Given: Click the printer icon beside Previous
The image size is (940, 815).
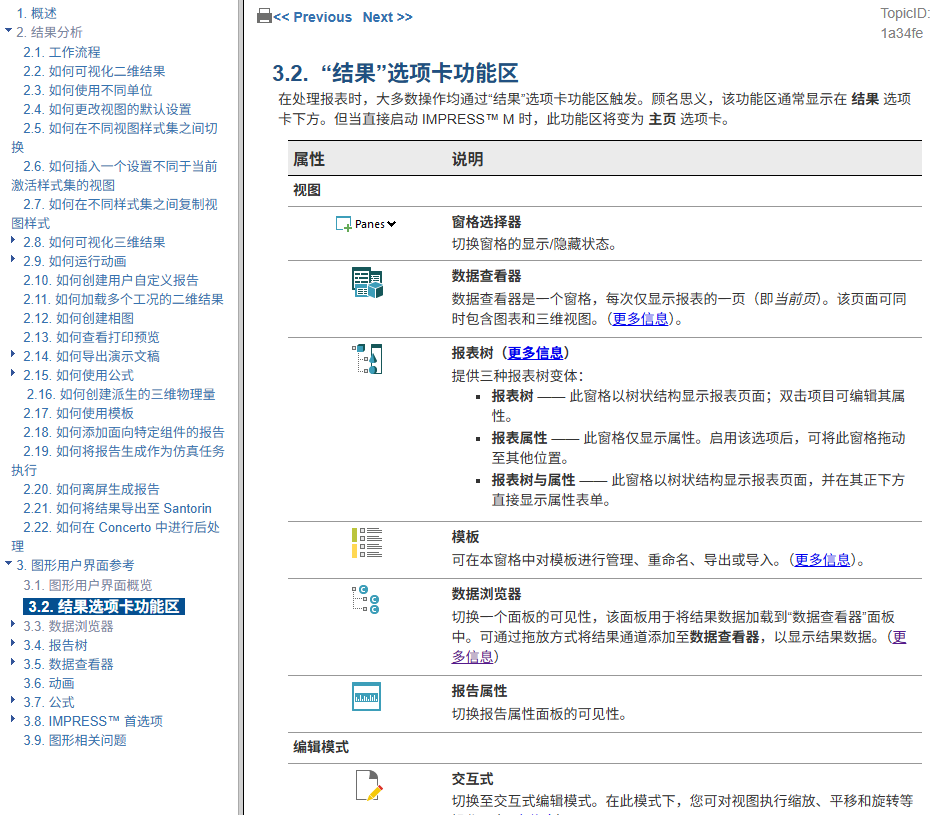Looking at the screenshot, I should (x=264, y=16).
